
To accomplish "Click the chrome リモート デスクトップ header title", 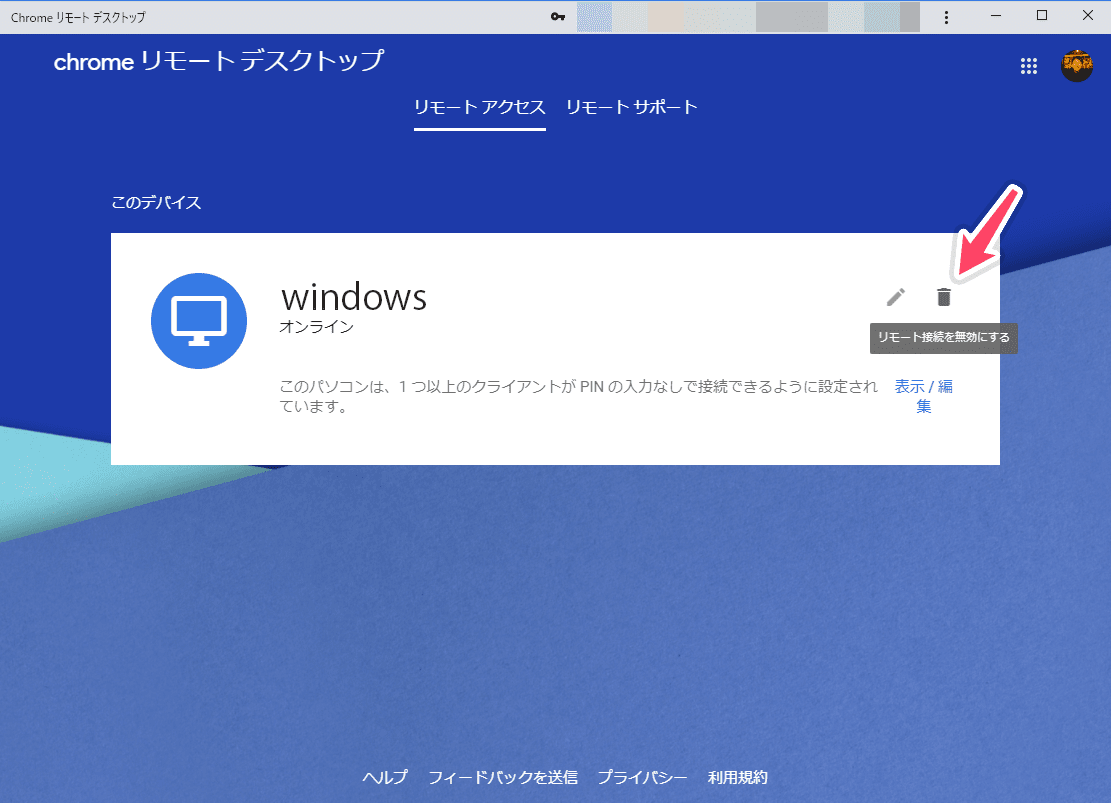I will (x=219, y=62).
